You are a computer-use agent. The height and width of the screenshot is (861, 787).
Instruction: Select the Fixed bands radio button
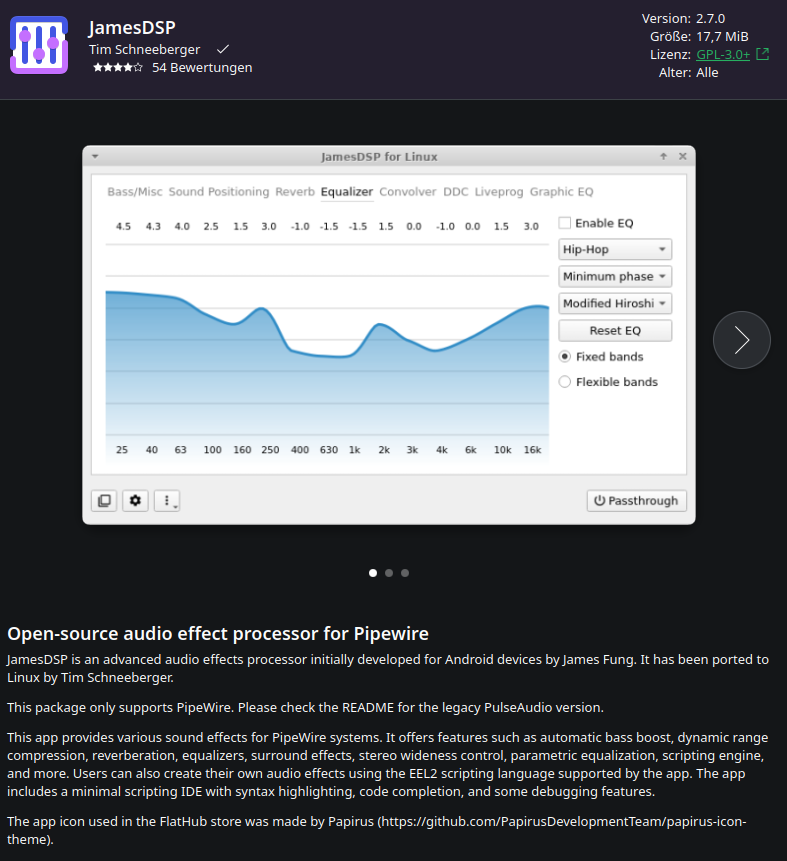[565, 356]
